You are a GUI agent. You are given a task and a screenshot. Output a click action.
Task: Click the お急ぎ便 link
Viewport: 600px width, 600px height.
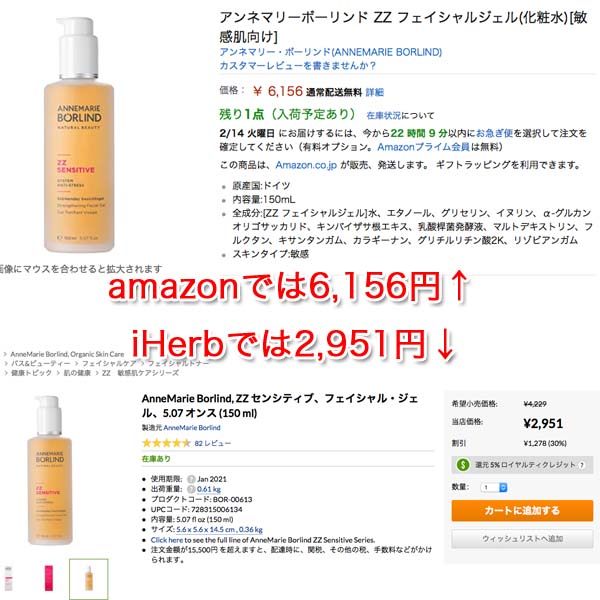[x=494, y=133]
